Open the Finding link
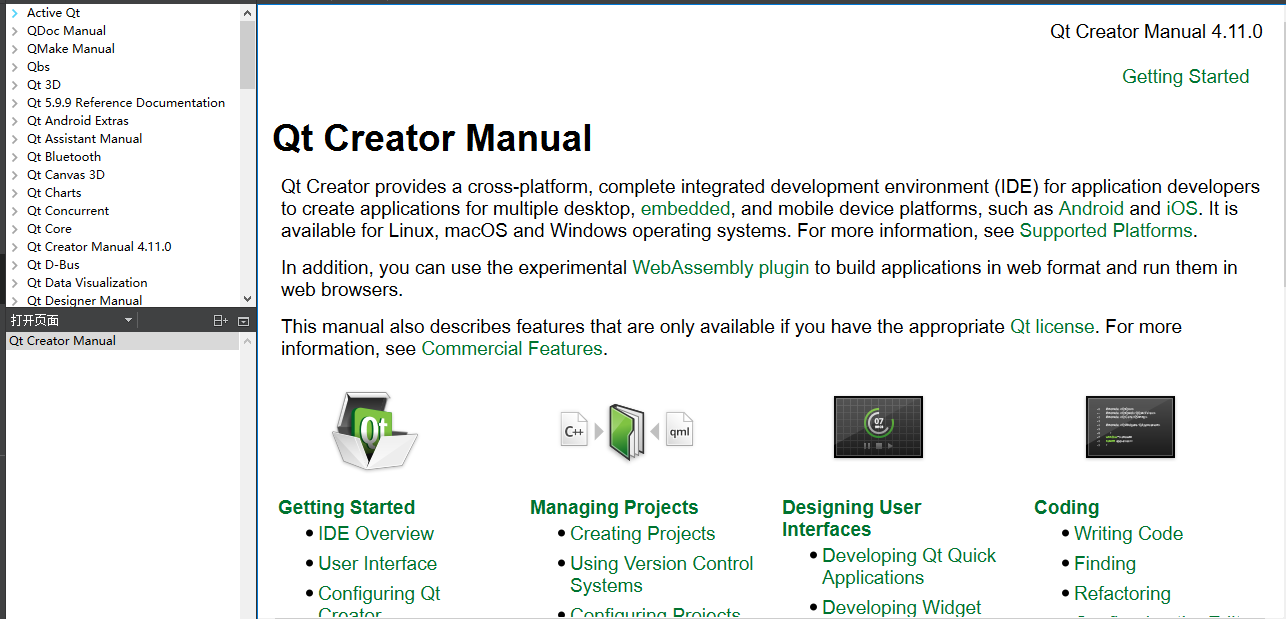Viewport: 1286px width, 619px height. pyautogui.click(x=1105, y=564)
